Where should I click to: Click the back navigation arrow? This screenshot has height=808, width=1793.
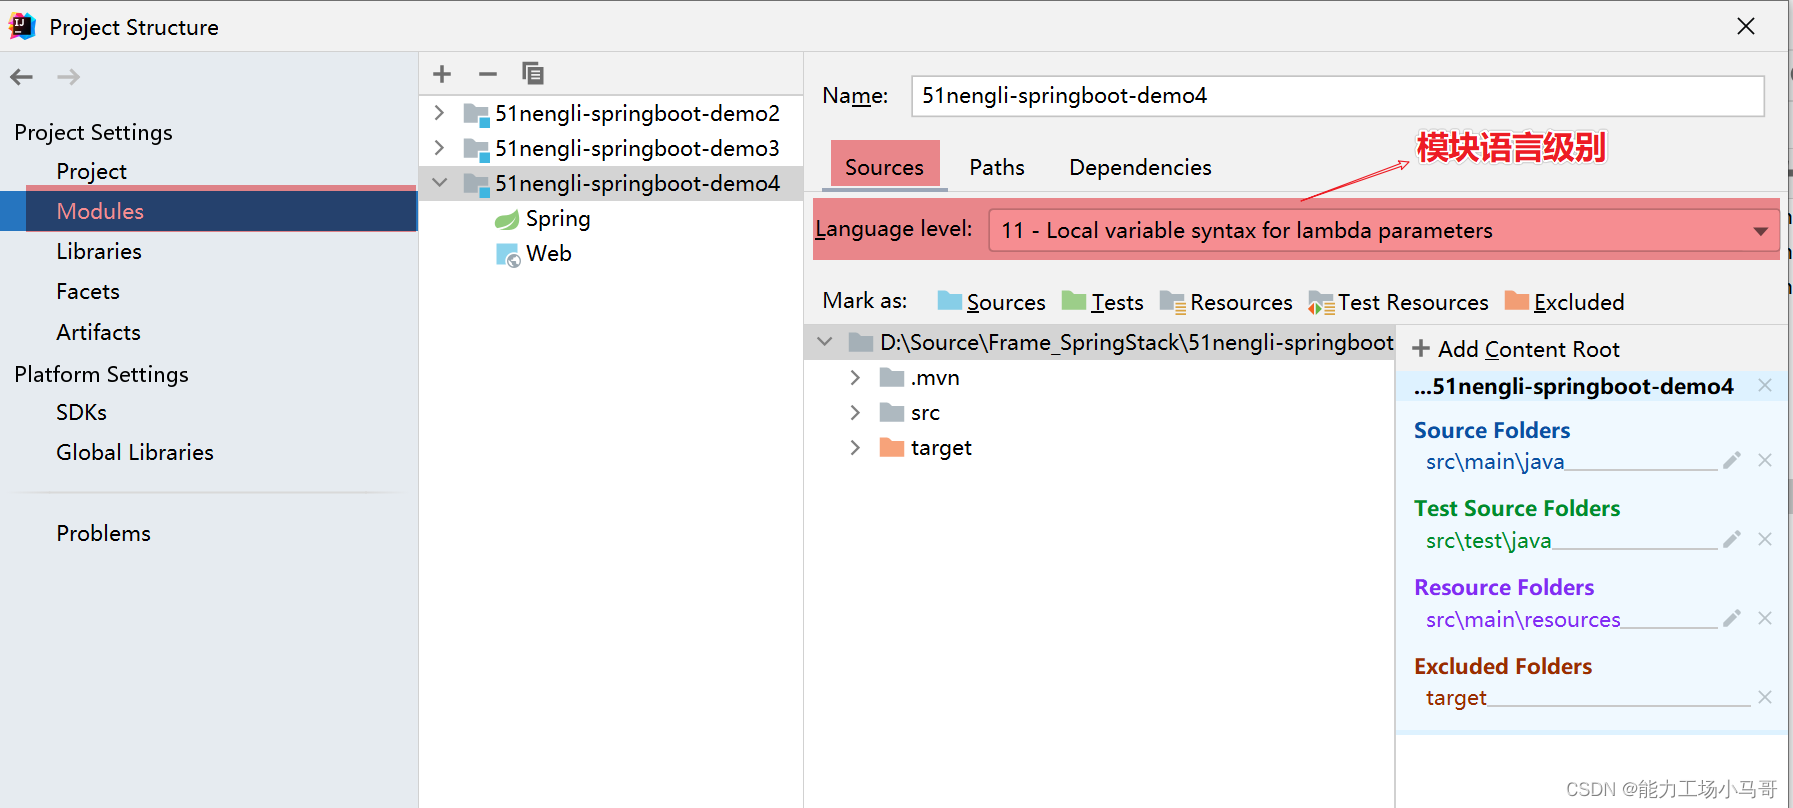tap(22, 77)
